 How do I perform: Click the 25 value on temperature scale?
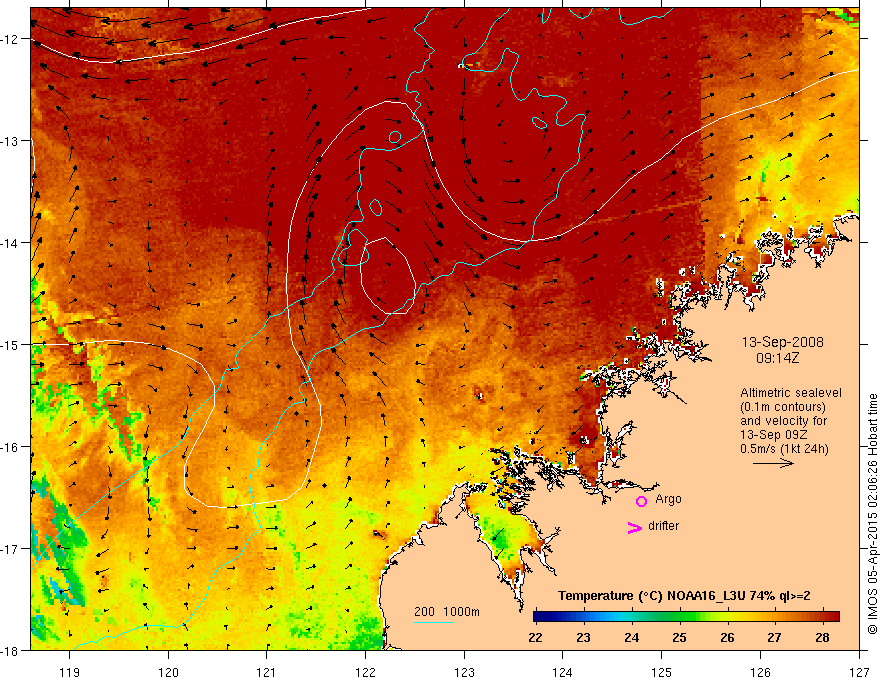[679, 637]
